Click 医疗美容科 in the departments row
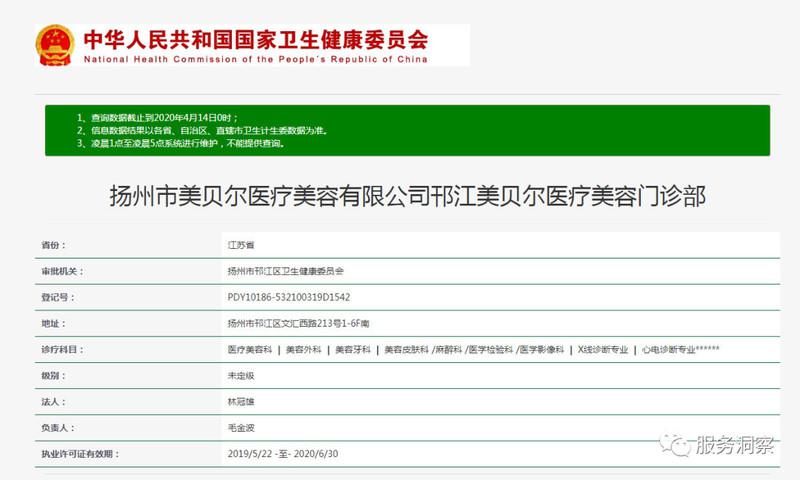Image resolution: width=800 pixels, height=480 pixels. tap(250, 350)
